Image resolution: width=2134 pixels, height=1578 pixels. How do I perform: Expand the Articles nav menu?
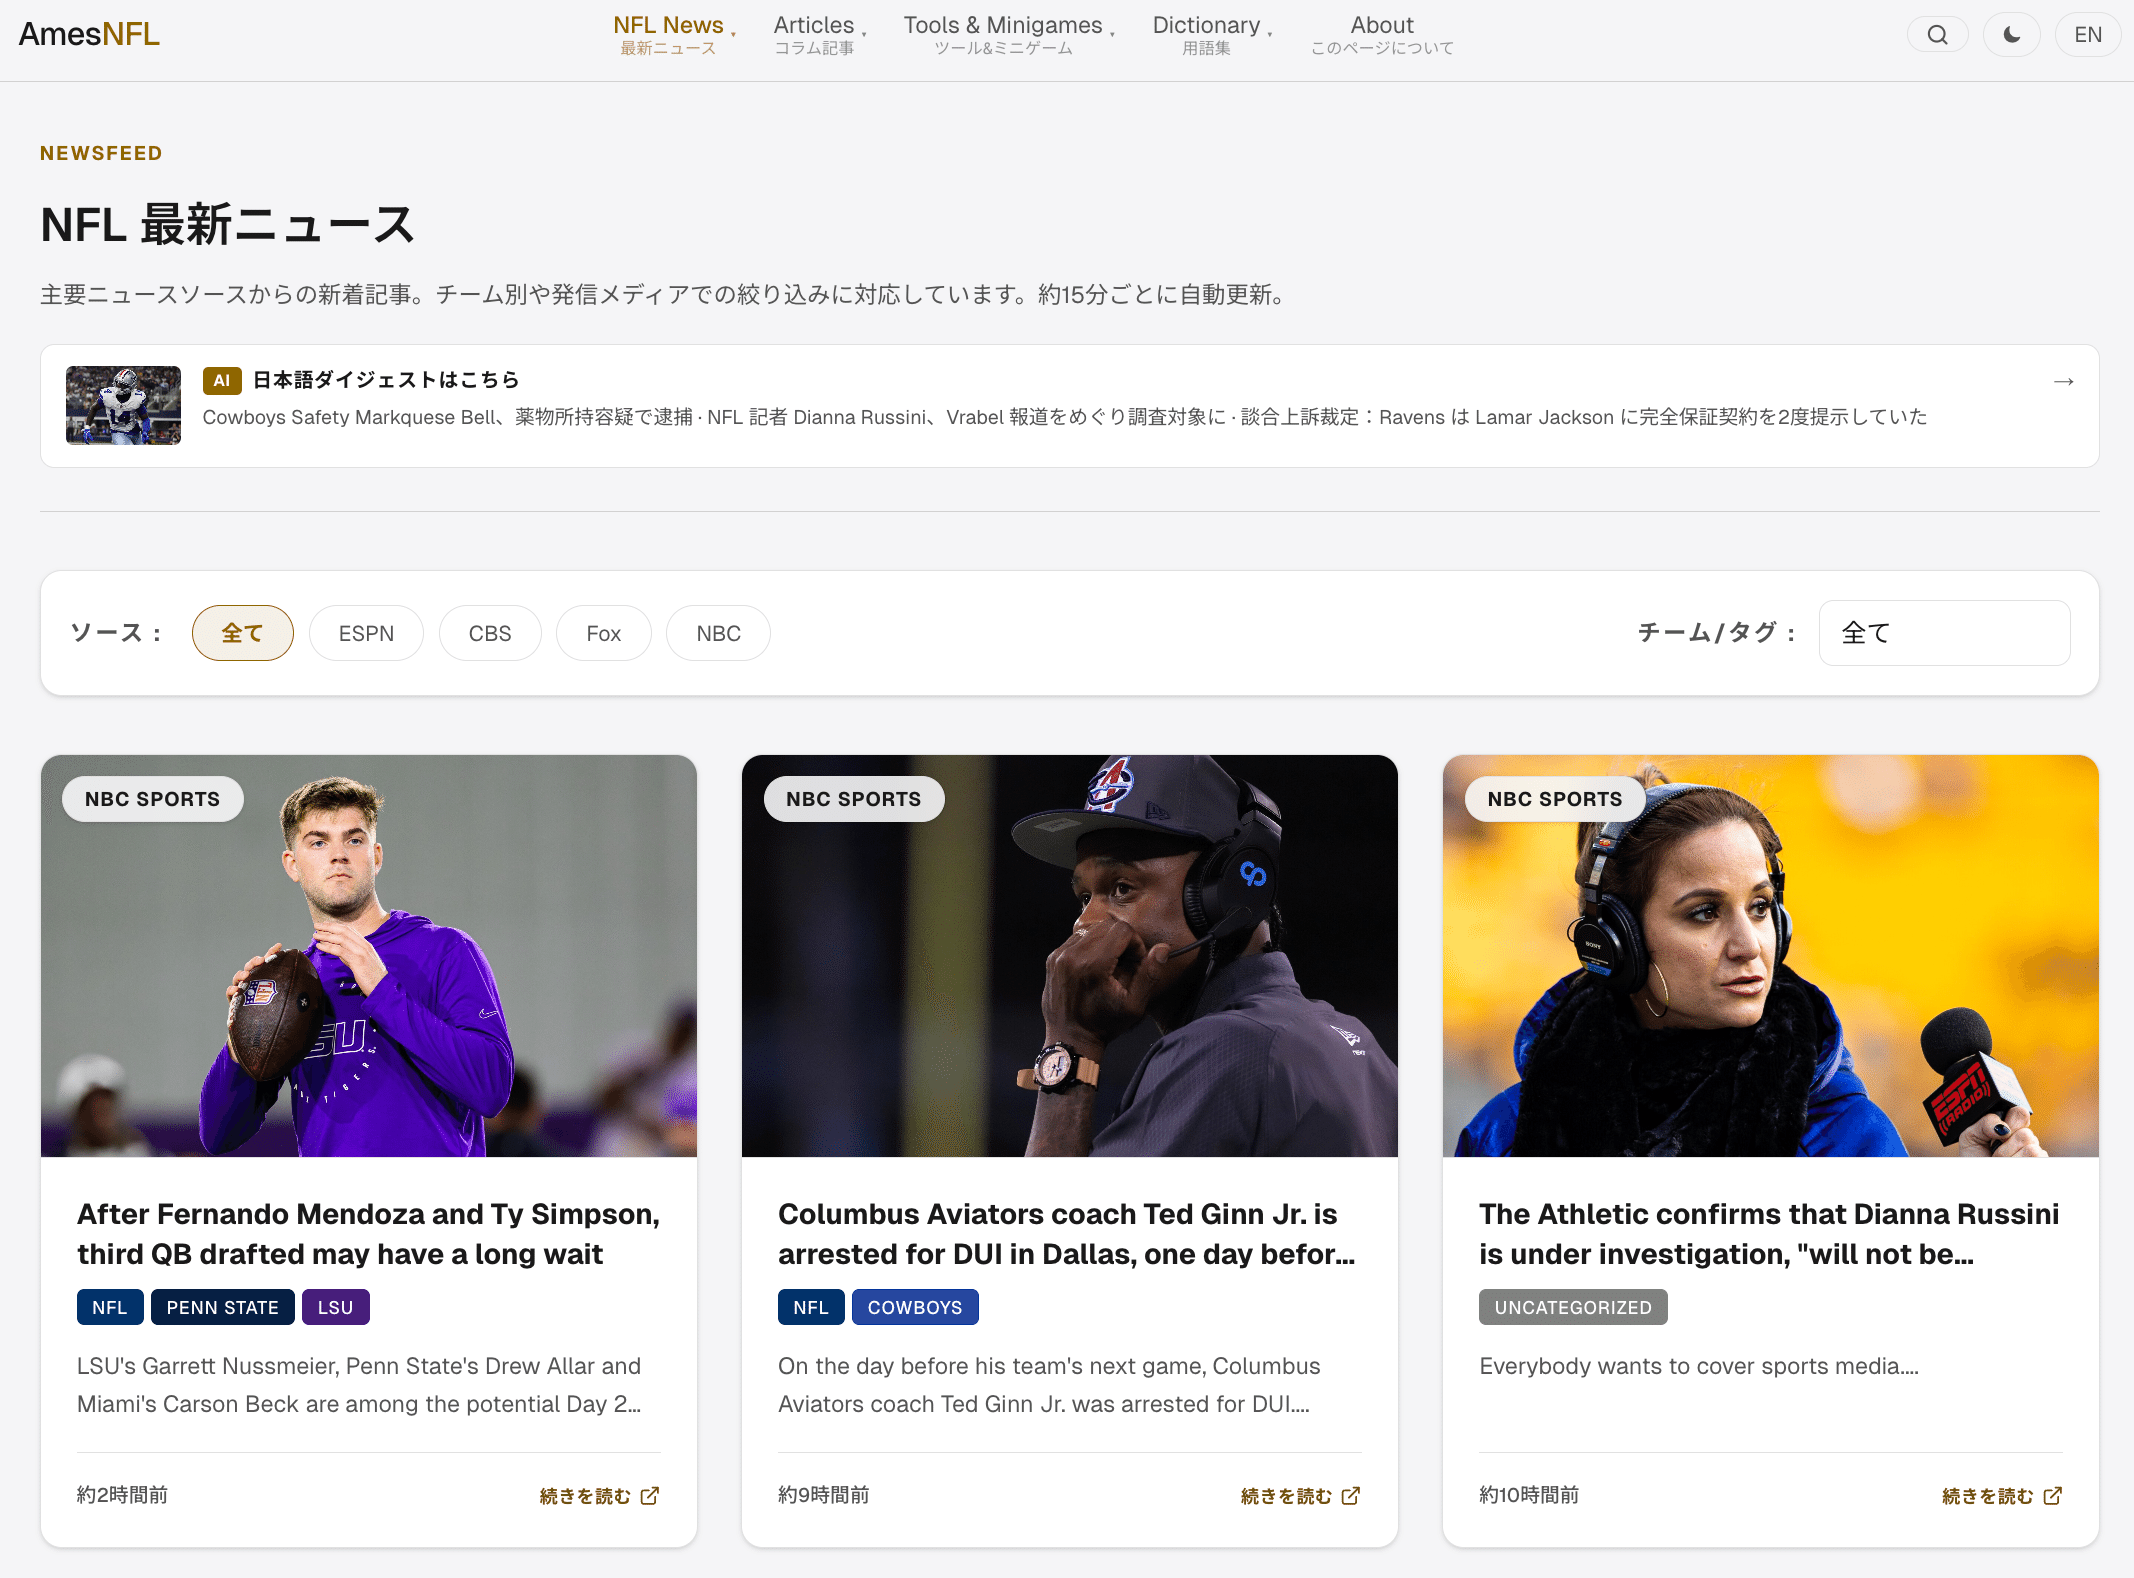(814, 34)
